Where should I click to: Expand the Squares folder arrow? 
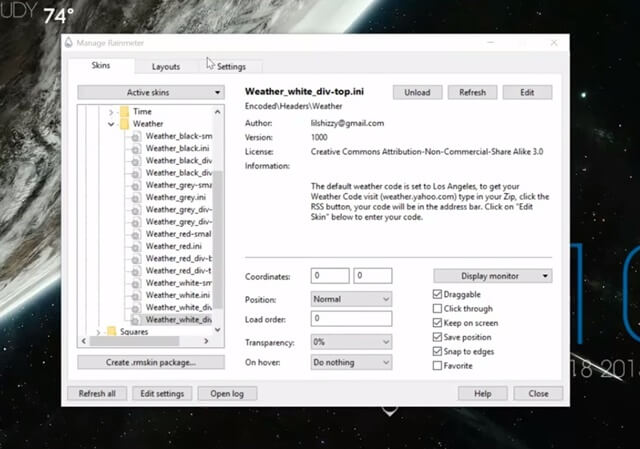[x=98, y=332]
